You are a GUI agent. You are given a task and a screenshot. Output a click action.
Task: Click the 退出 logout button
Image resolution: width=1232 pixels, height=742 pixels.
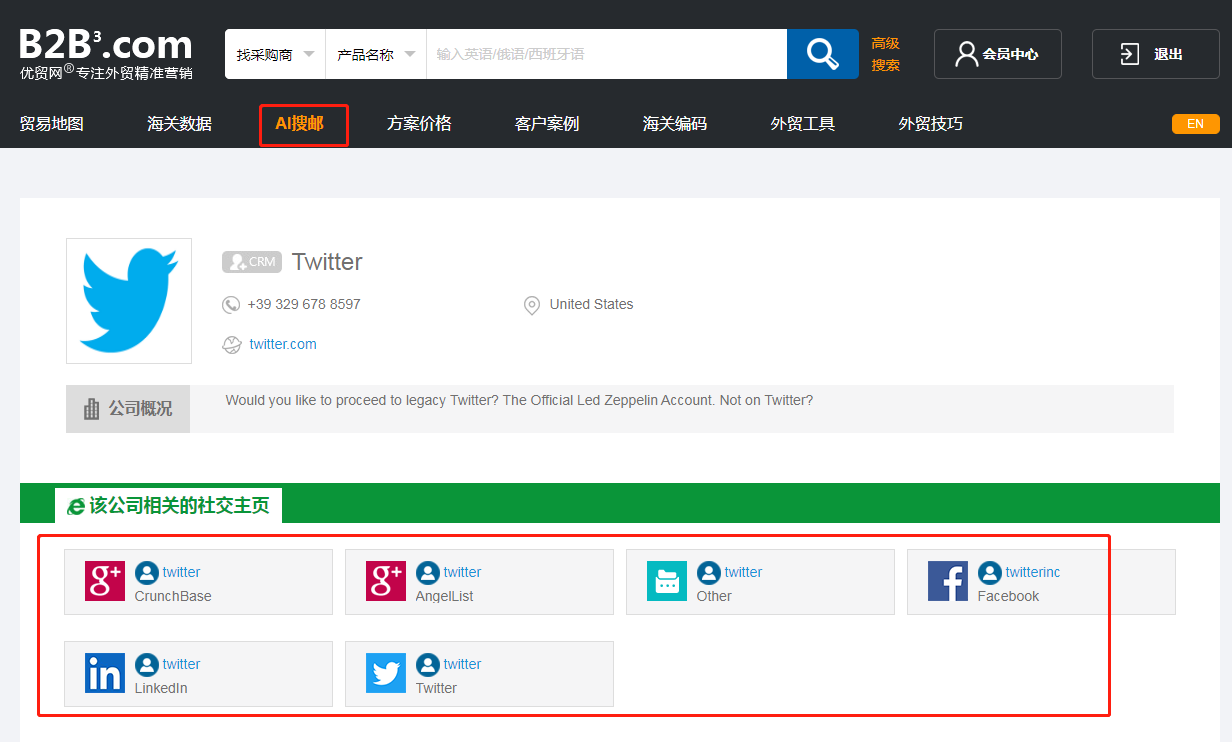[1156, 54]
